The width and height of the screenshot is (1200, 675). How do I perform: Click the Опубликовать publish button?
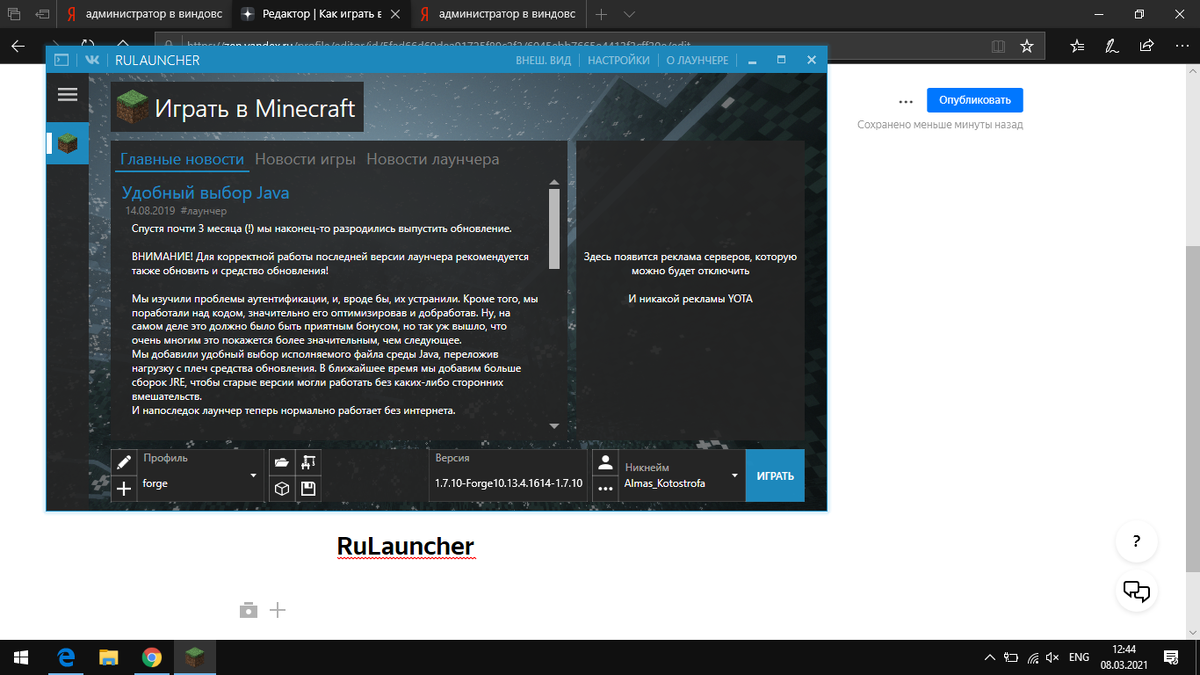tap(975, 100)
